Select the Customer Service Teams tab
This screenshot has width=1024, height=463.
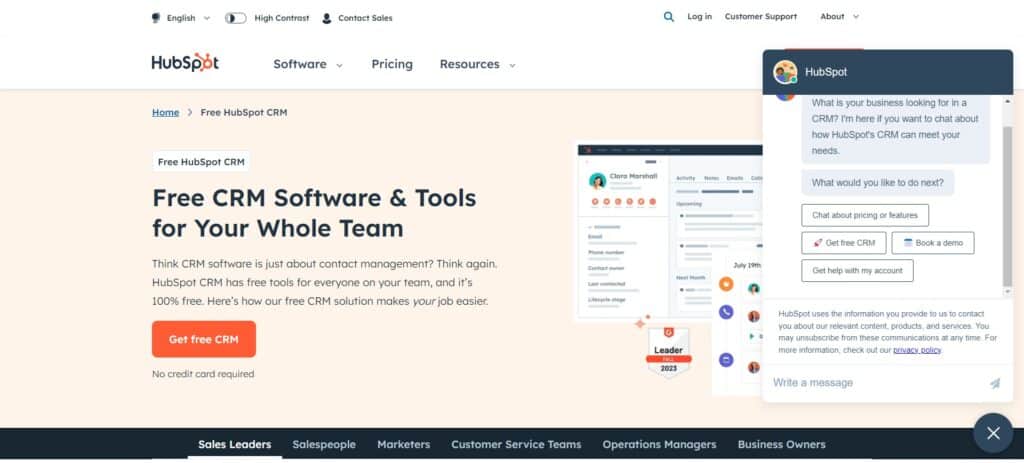[516, 445]
